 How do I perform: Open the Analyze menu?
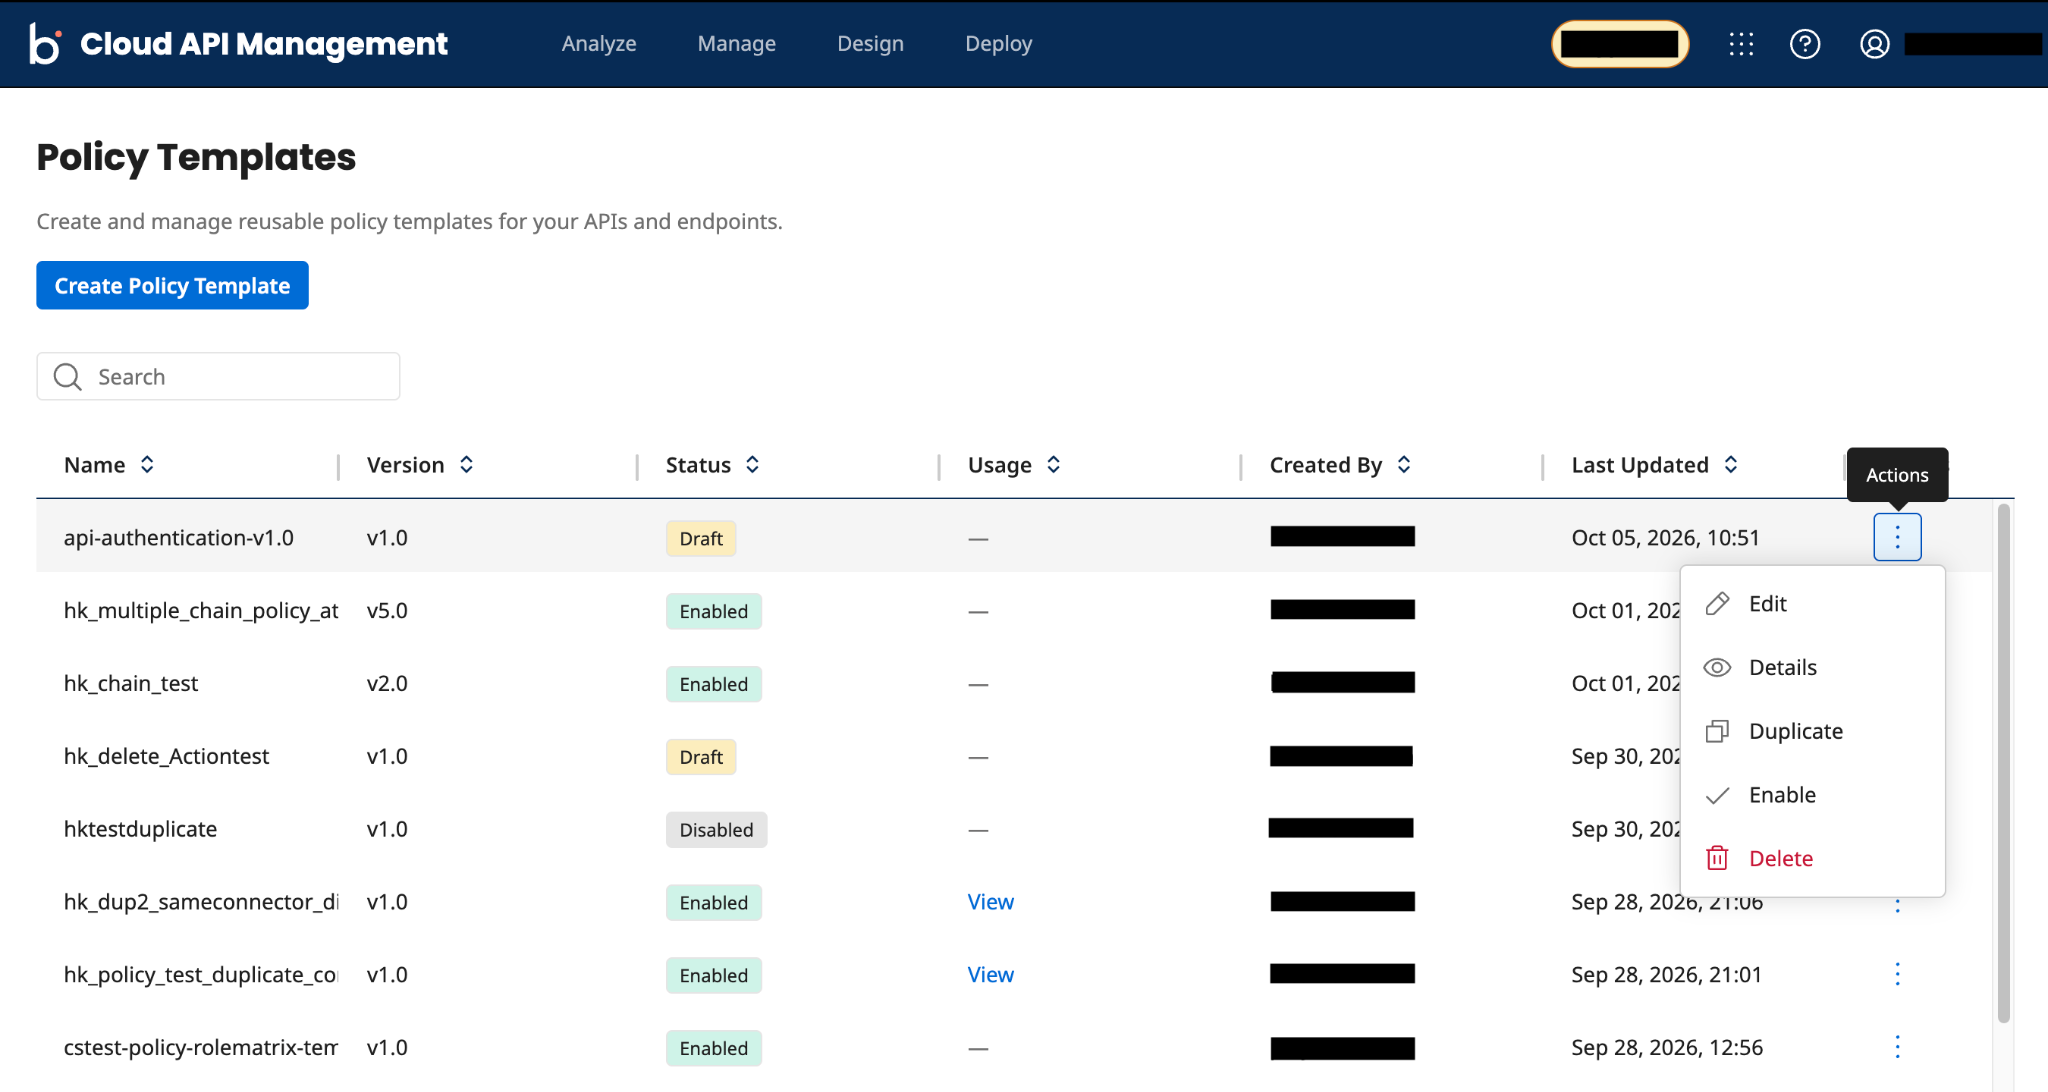click(599, 44)
